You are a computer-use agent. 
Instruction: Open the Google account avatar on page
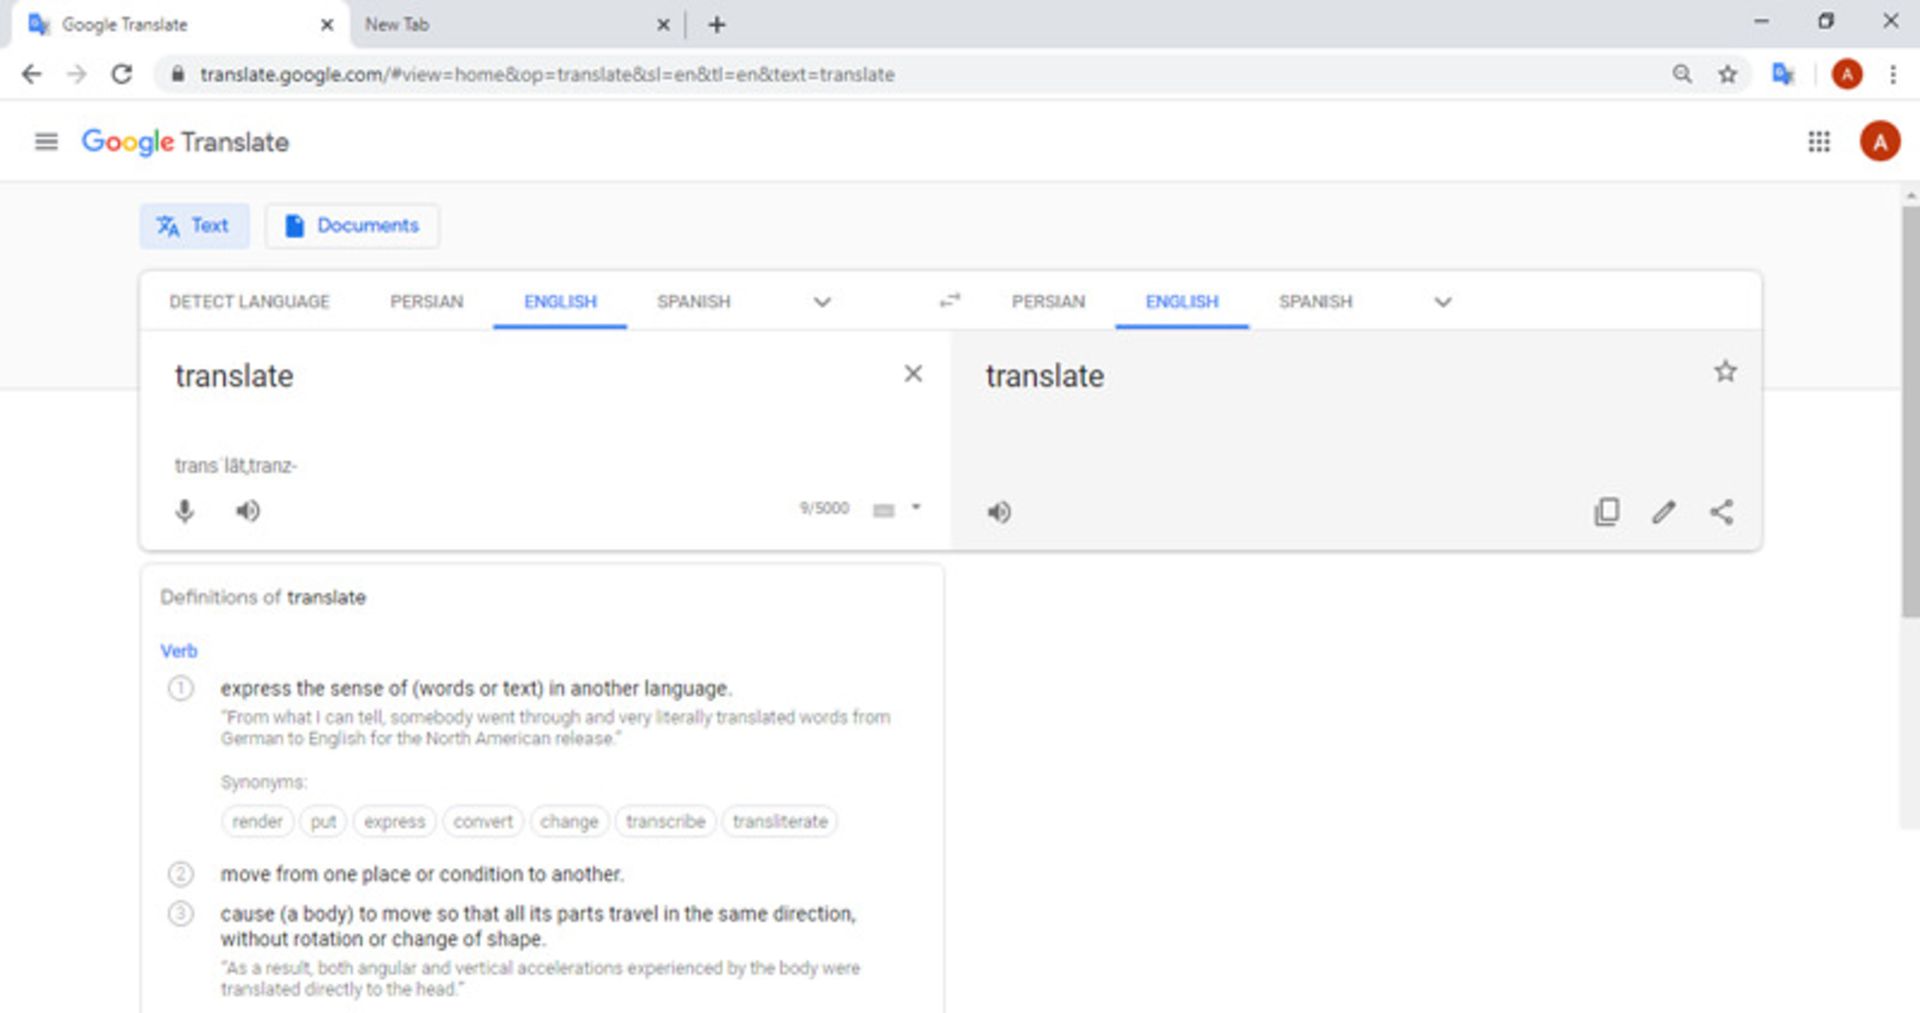(1880, 142)
